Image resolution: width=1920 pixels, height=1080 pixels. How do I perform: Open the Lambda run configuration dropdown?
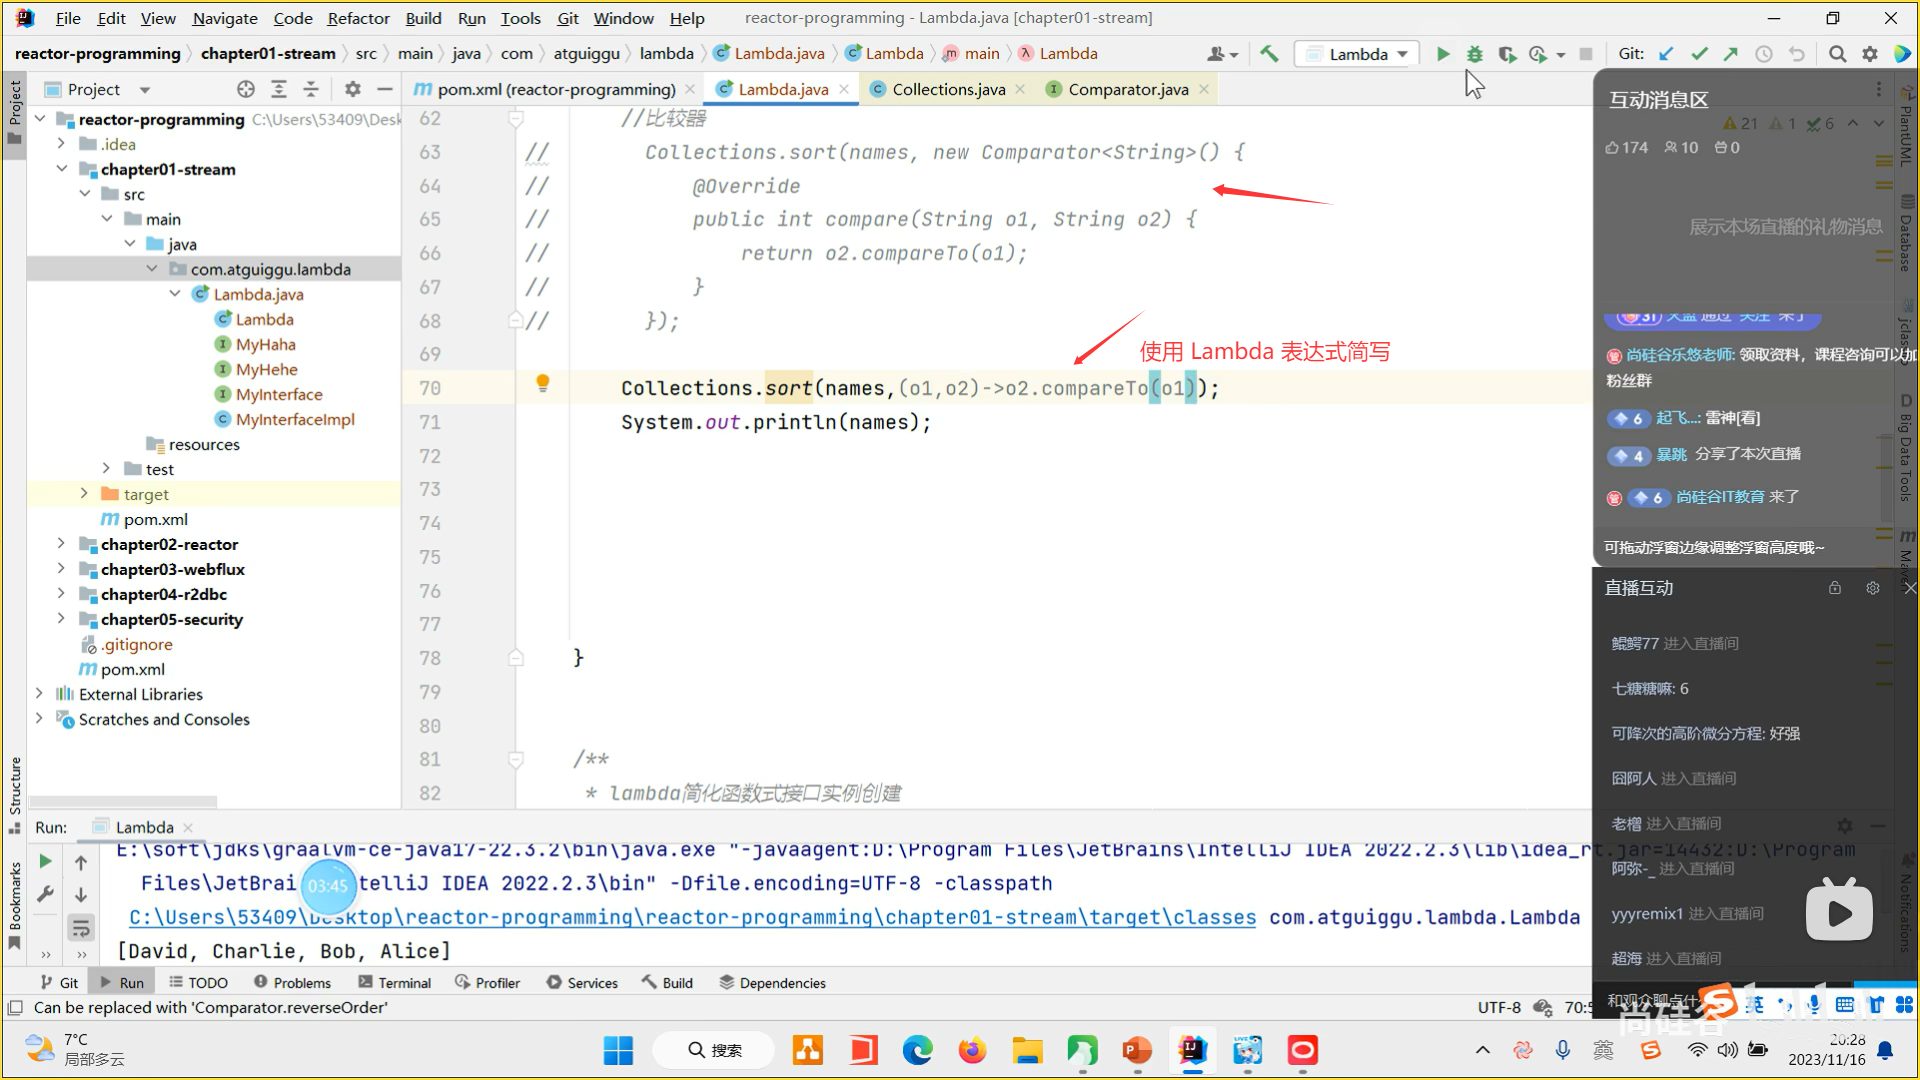coord(1358,54)
